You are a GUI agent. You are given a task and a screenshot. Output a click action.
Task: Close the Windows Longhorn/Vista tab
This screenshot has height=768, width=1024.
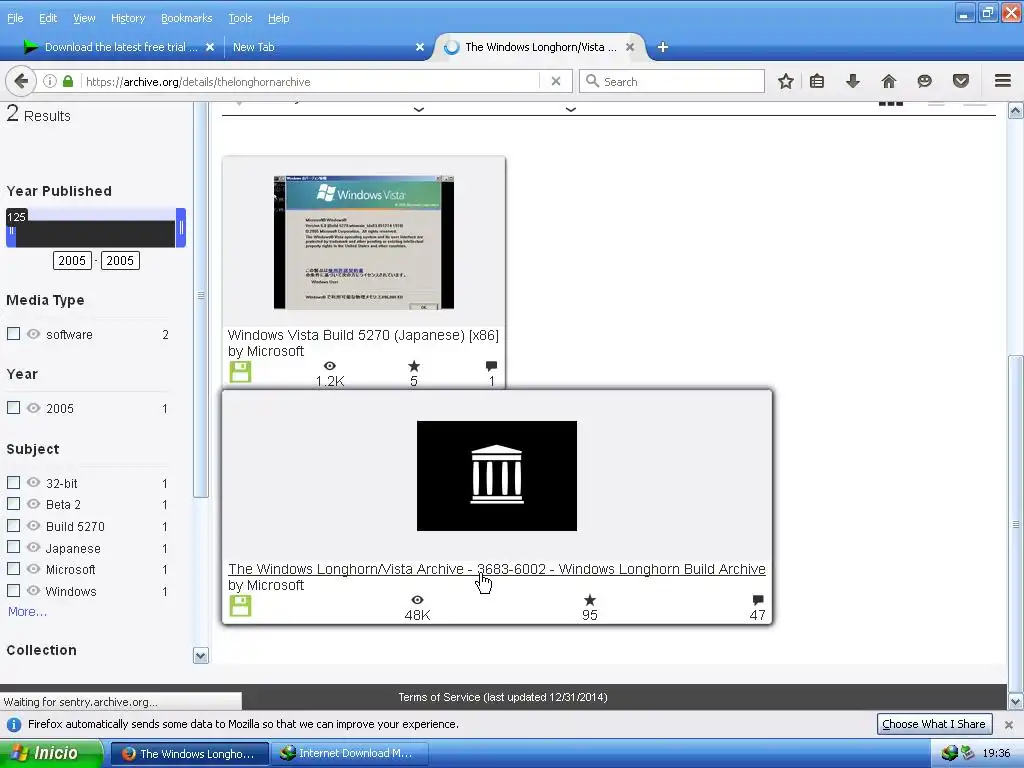630,47
